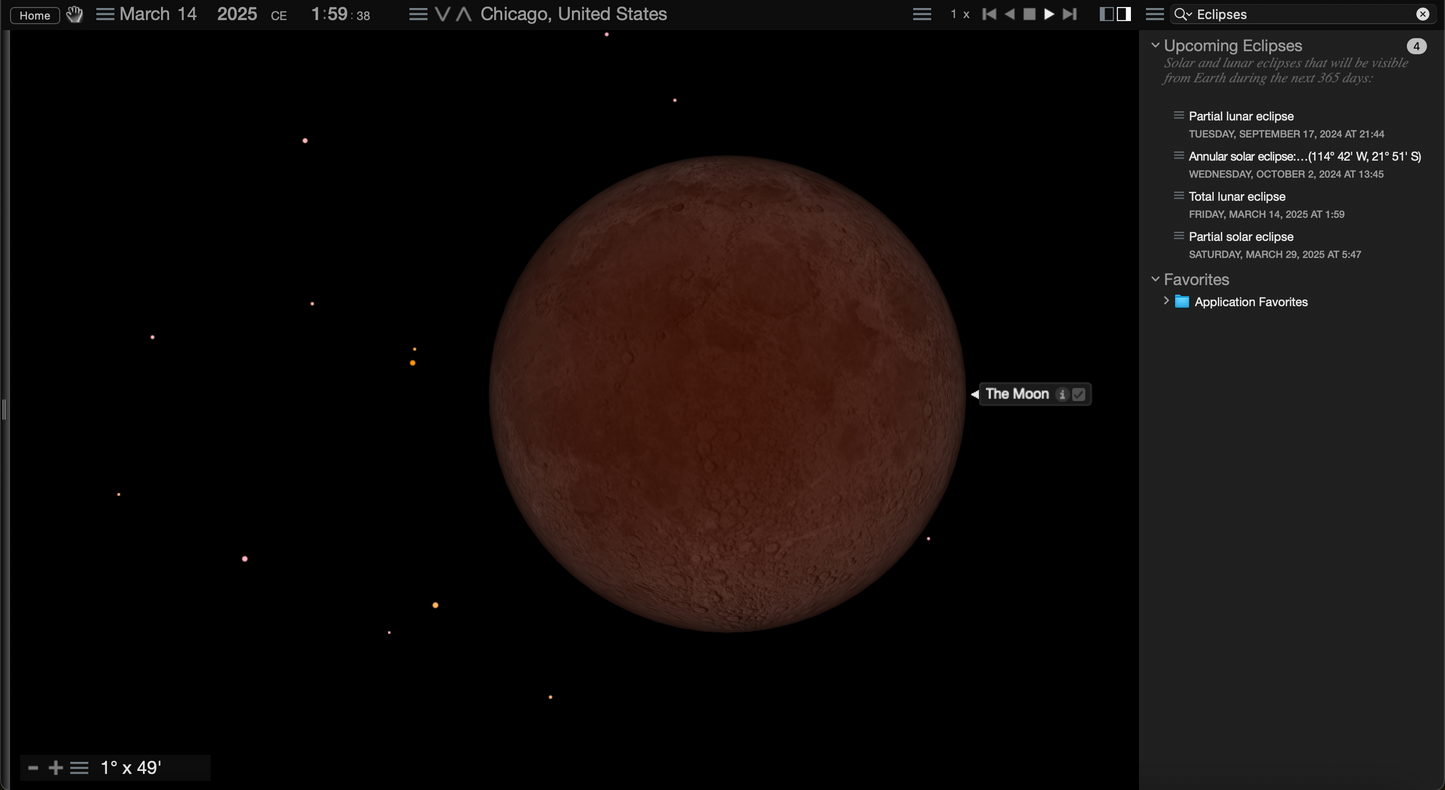This screenshot has width=1445, height=790.
Task: Zoom out with the minus icon
Action: coord(33,768)
